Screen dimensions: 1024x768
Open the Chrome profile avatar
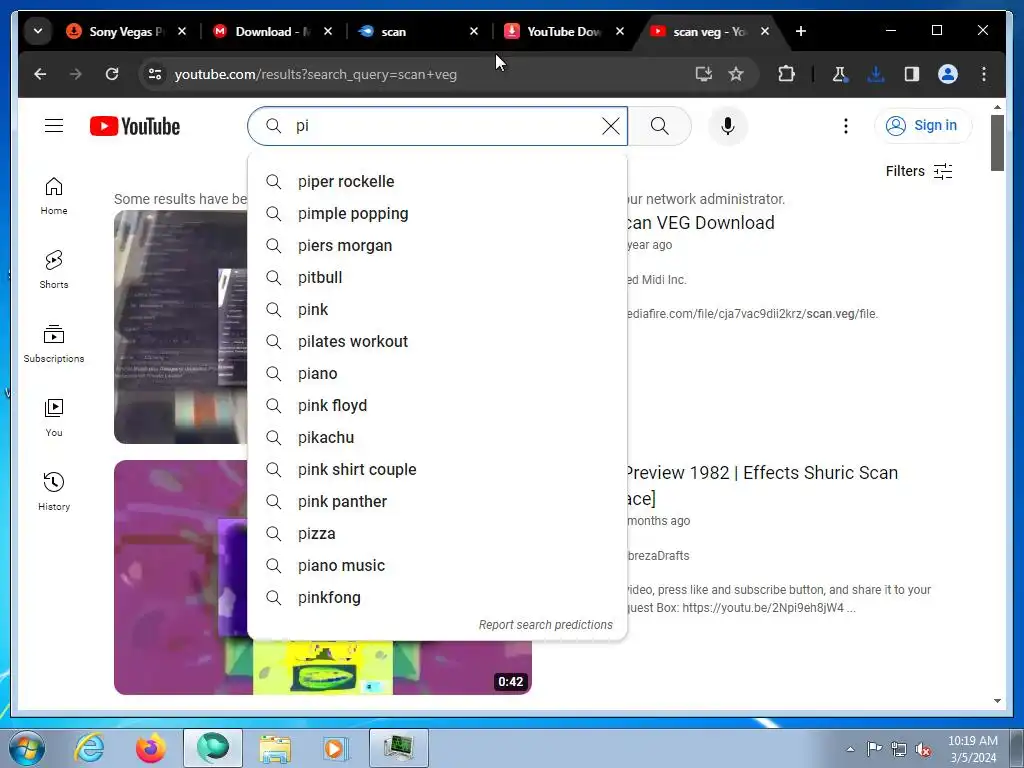coord(948,74)
